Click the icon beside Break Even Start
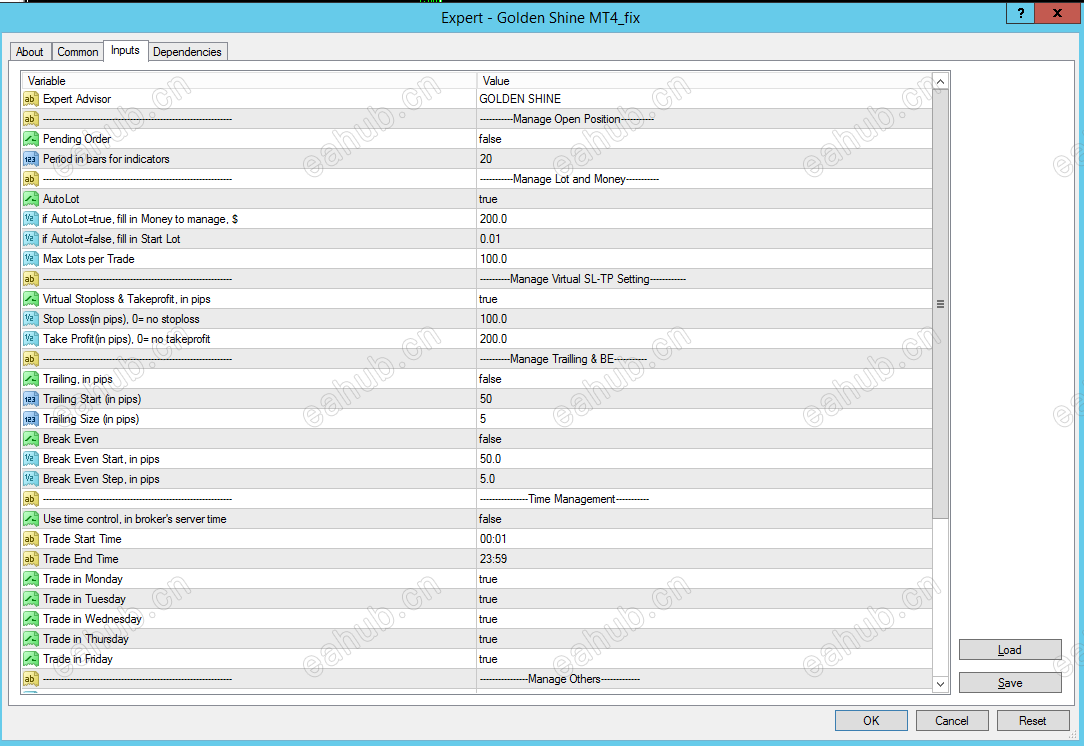 coord(30,460)
